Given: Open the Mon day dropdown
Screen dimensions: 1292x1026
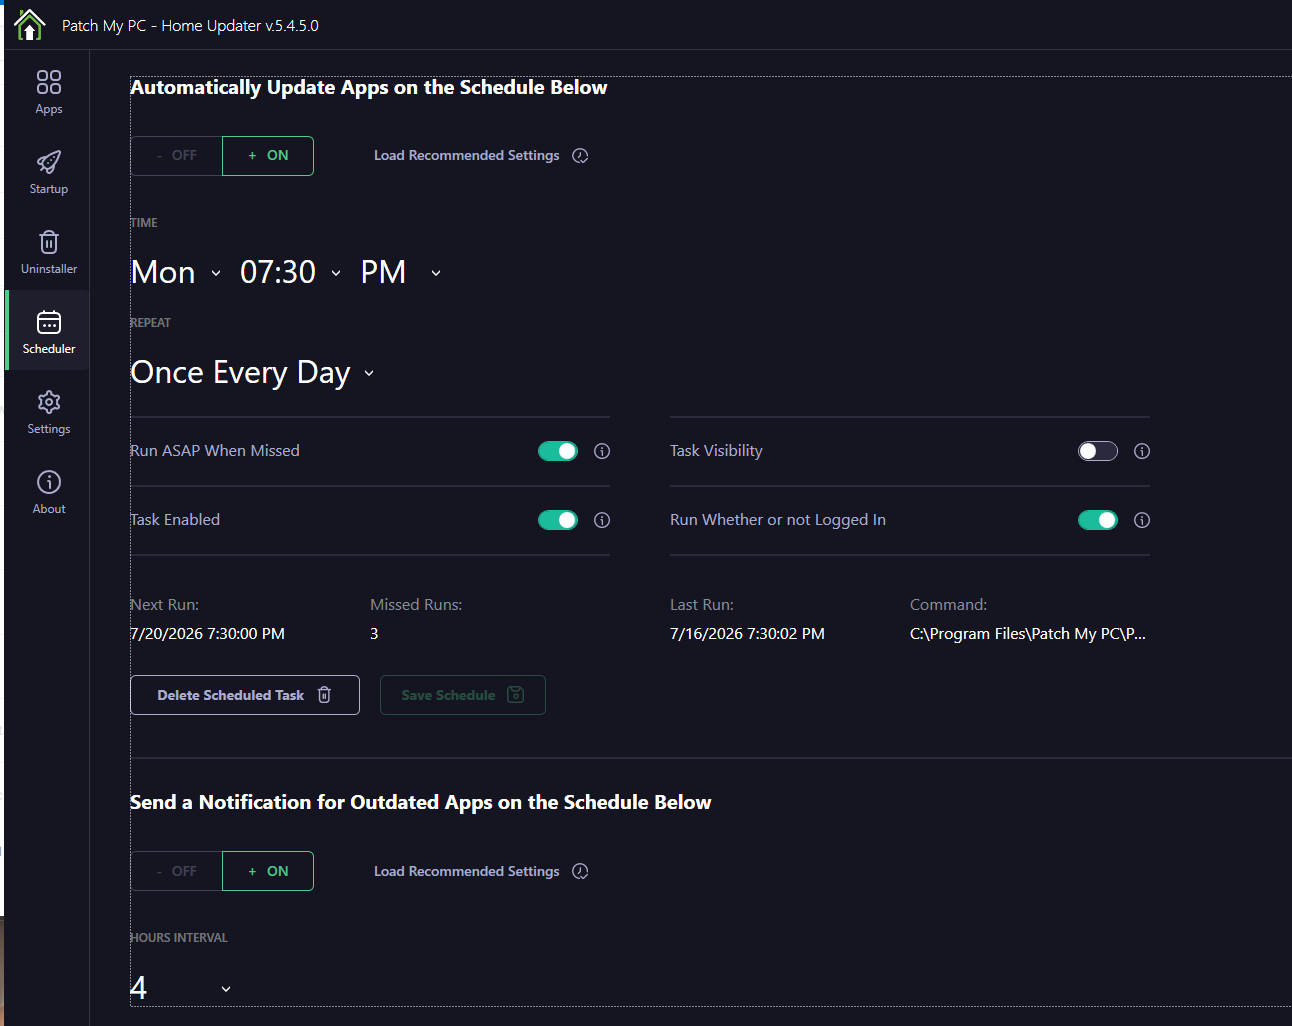Looking at the screenshot, I should 176,272.
